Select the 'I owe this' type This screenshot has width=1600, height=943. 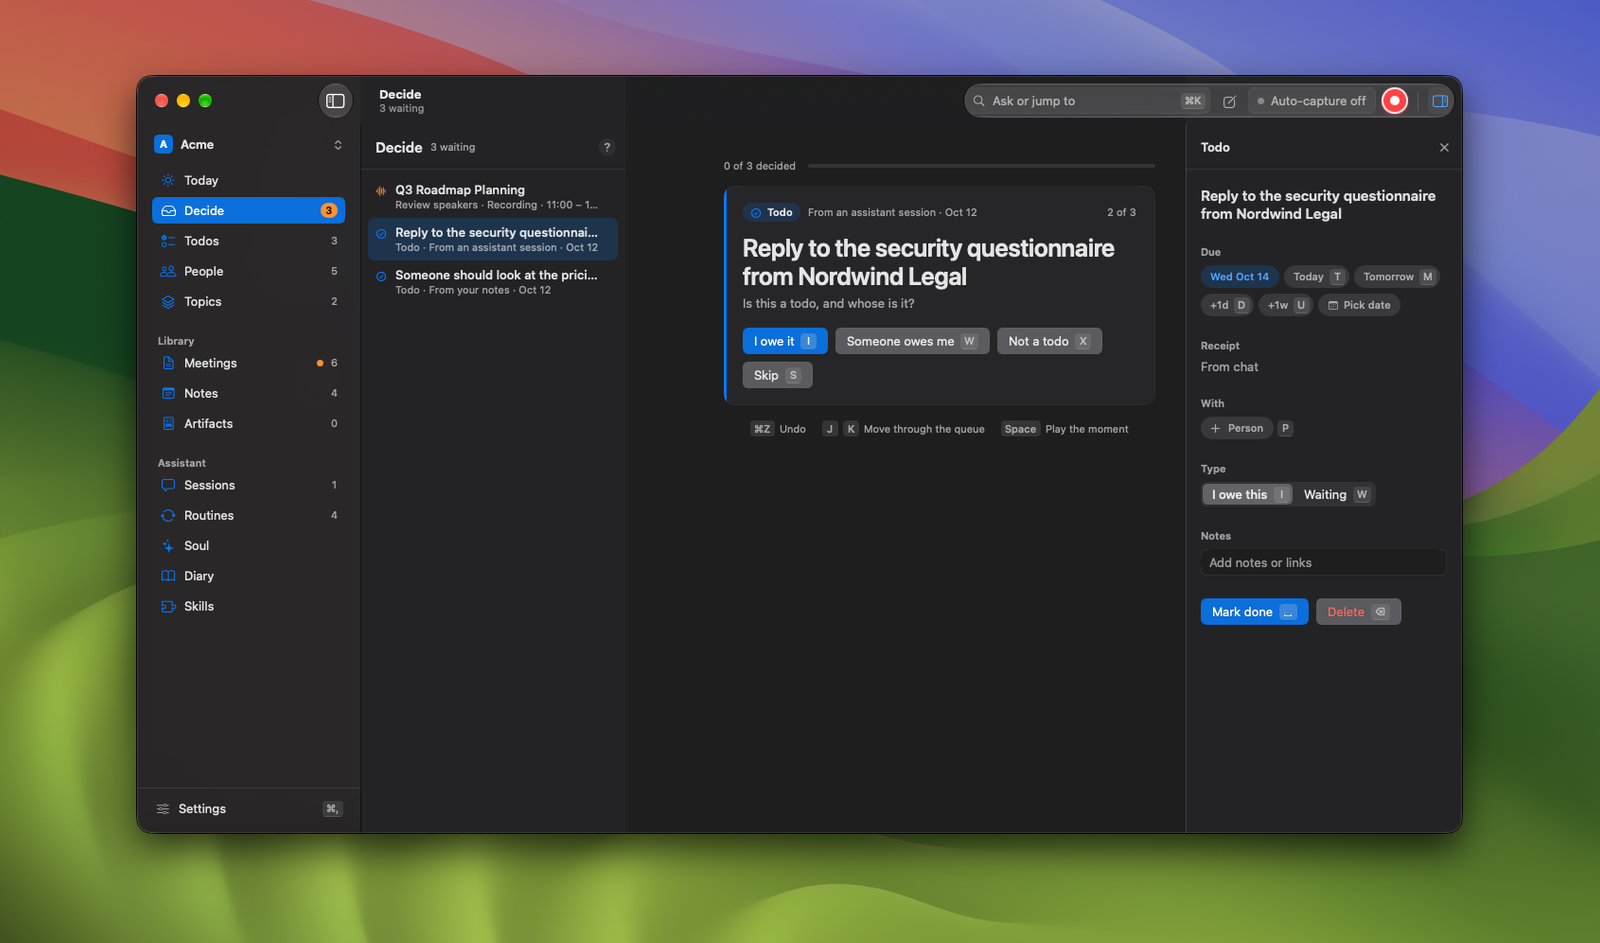[x=1248, y=495]
